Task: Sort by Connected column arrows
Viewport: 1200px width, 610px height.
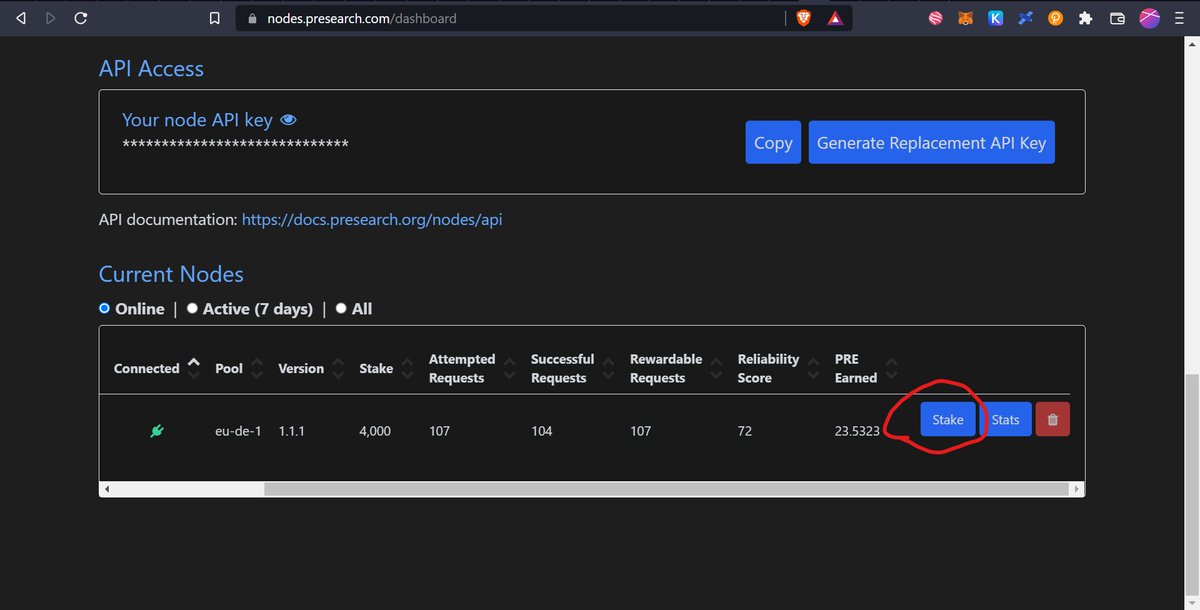Action: pos(194,368)
